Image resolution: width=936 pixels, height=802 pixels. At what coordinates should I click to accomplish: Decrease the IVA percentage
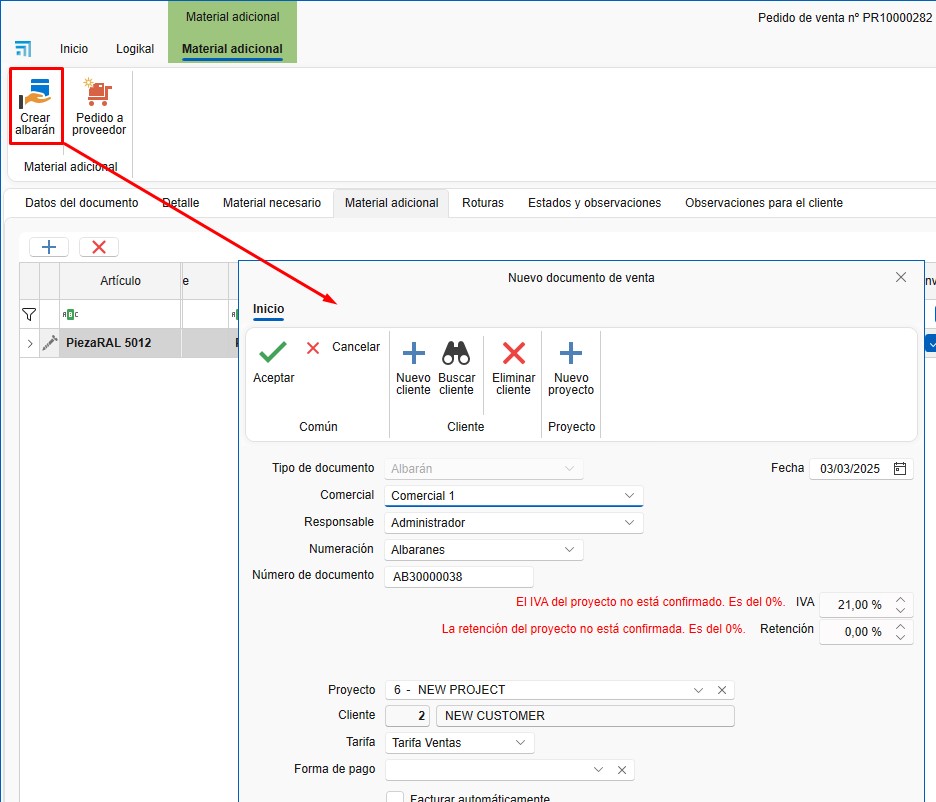pos(901,610)
